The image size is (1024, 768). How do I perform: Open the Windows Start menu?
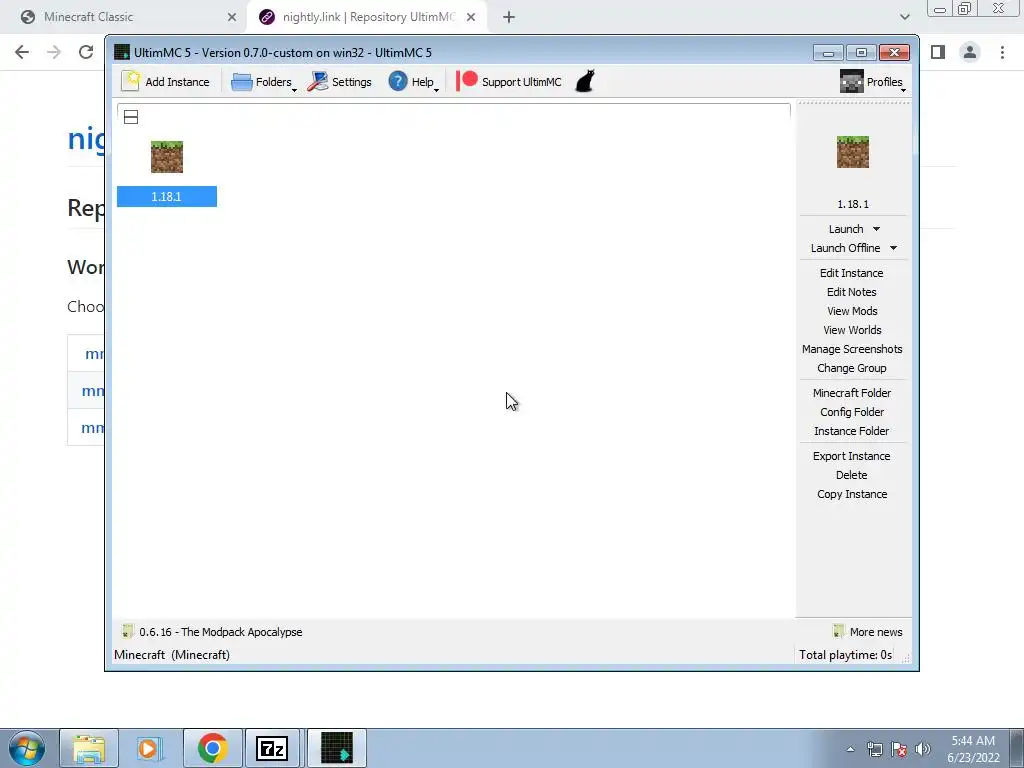(27, 748)
